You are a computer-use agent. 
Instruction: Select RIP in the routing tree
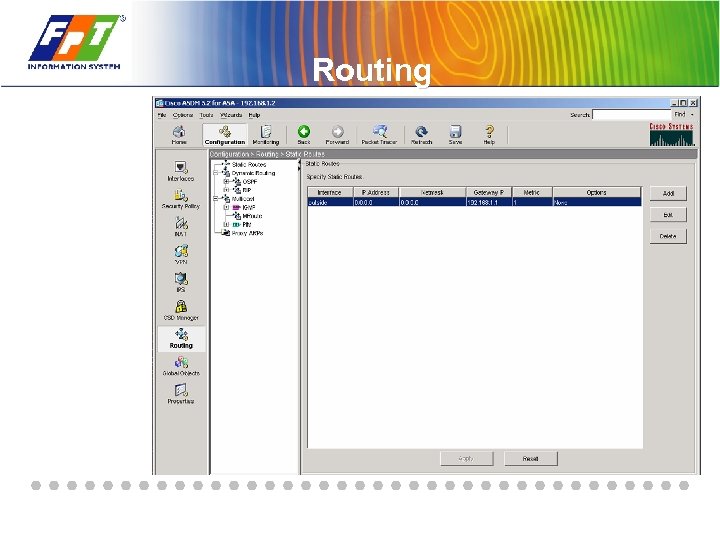click(x=247, y=190)
